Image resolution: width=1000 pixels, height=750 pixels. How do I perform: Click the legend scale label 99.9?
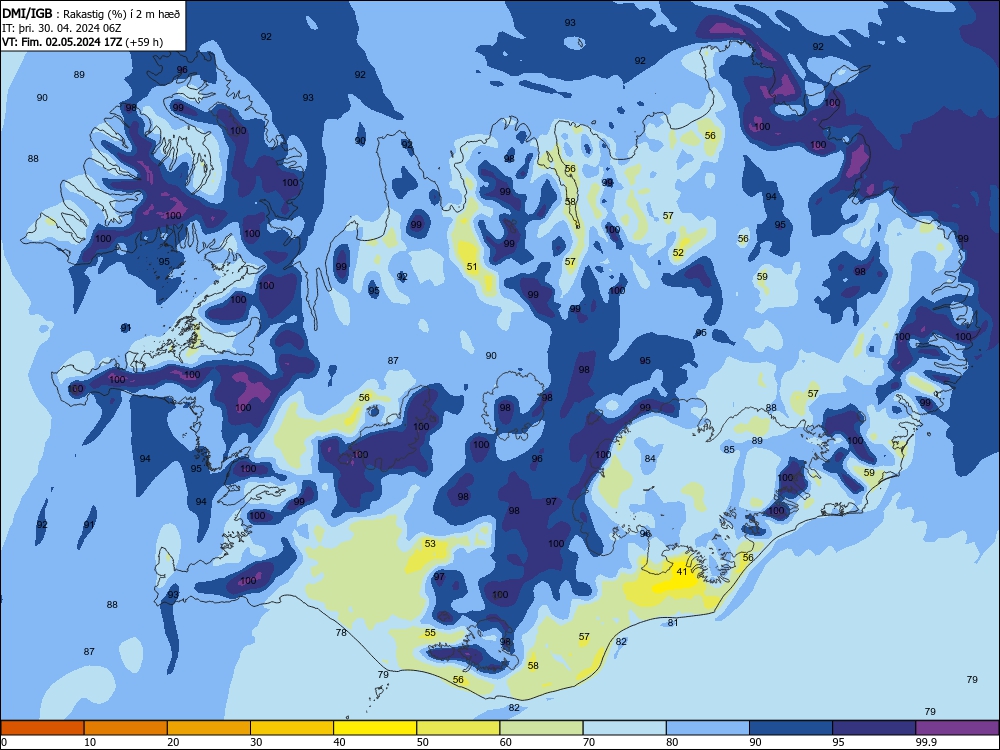click(x=926, y=742)
